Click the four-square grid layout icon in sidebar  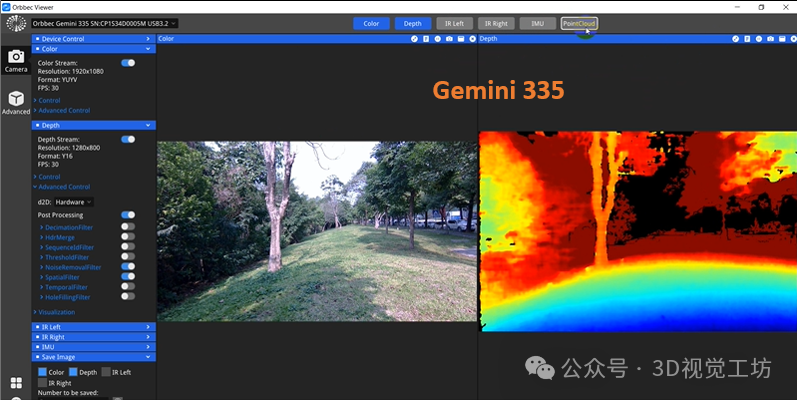16,383
